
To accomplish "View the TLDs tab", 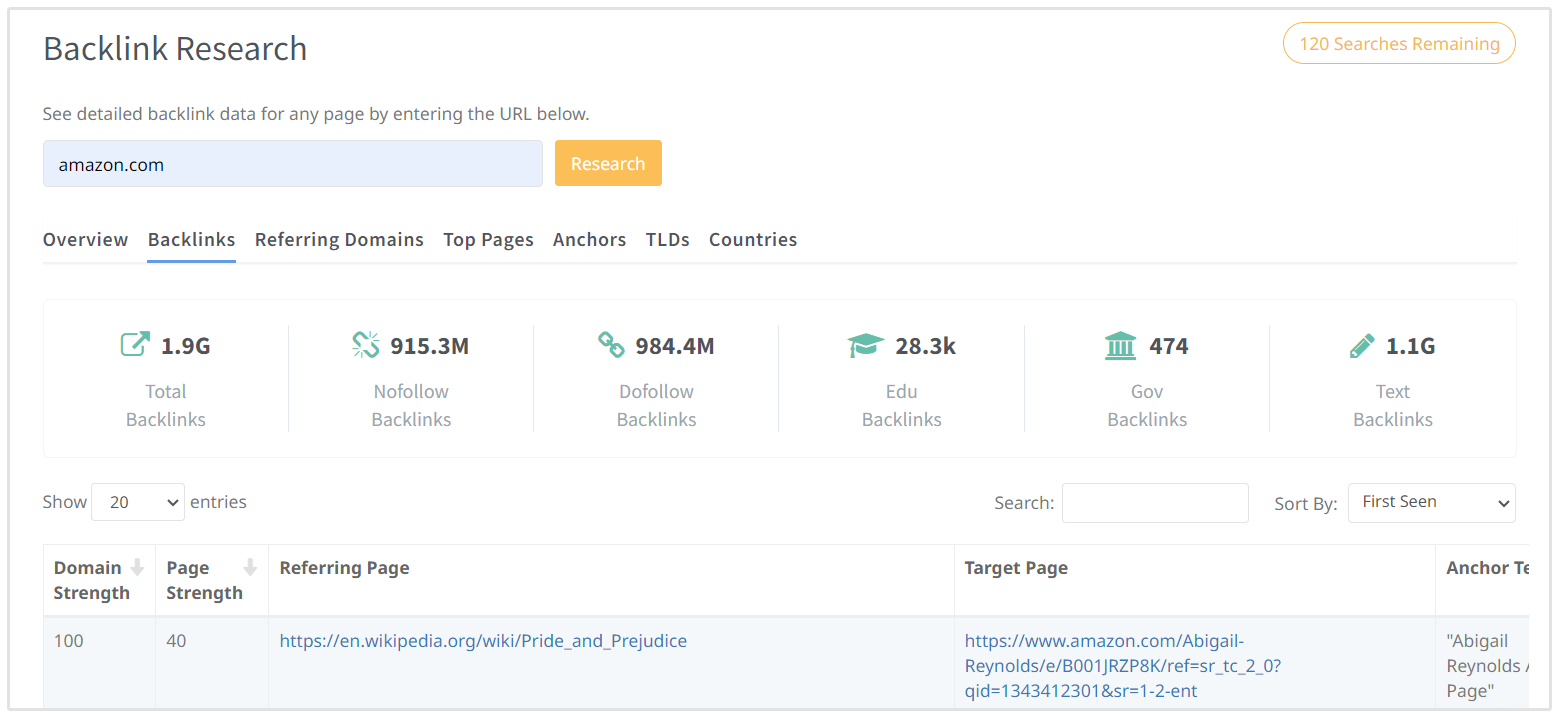I will click(667, 240).
